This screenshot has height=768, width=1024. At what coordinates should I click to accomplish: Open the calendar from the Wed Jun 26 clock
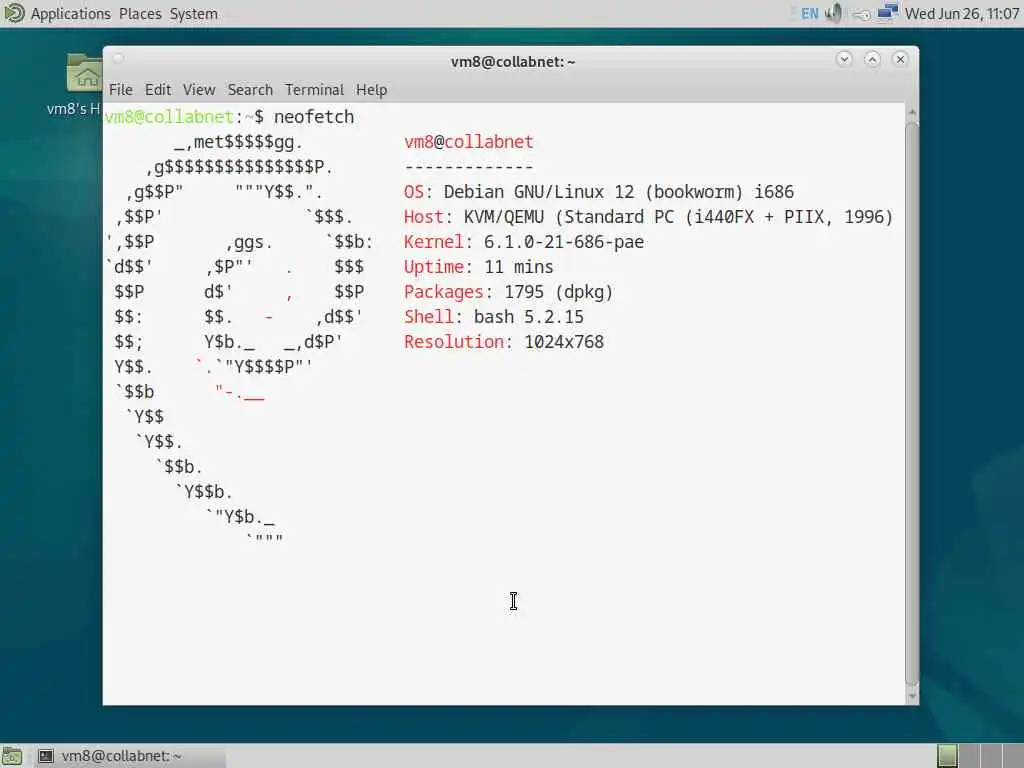point(961,14)
